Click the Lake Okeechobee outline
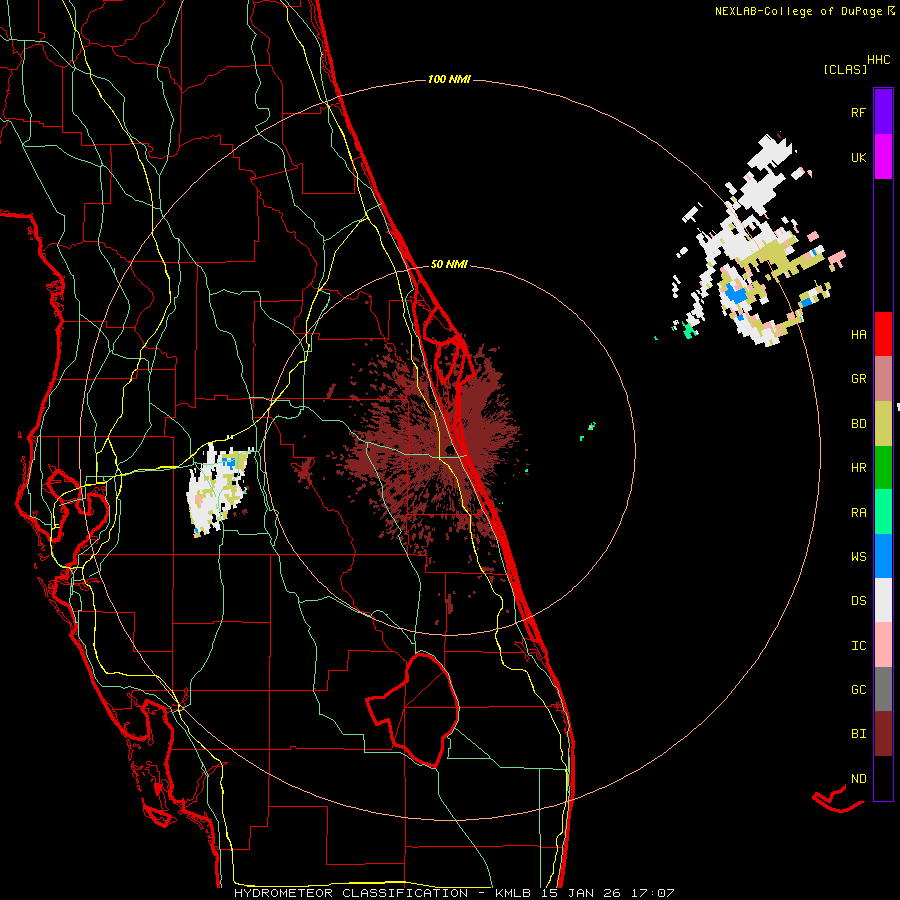900x900 pixels. point(413,709)
